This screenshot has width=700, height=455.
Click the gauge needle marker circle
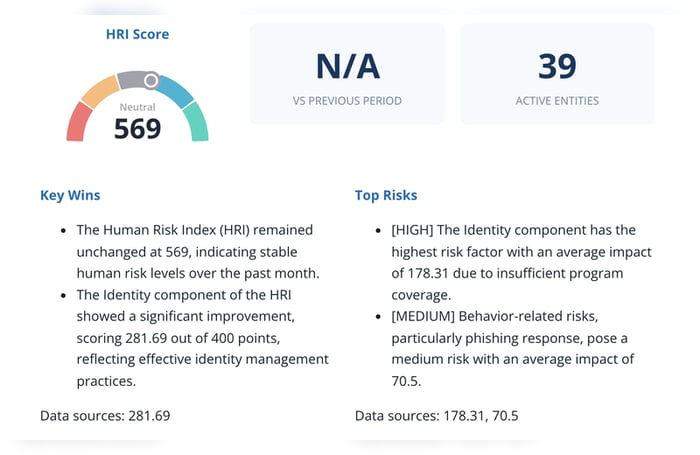(151, 80)
